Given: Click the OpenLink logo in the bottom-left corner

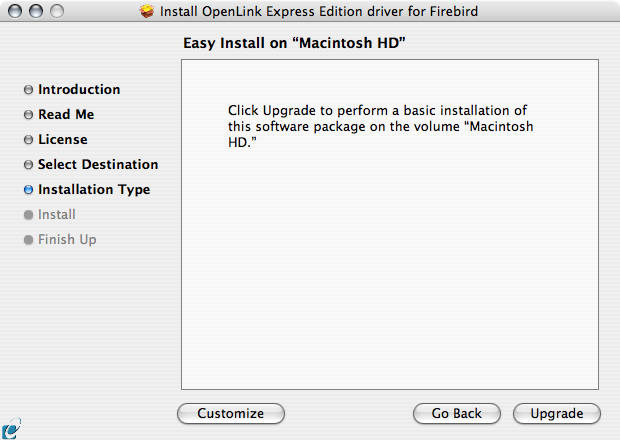Looking at the screenshot, I should coord(10,428).
